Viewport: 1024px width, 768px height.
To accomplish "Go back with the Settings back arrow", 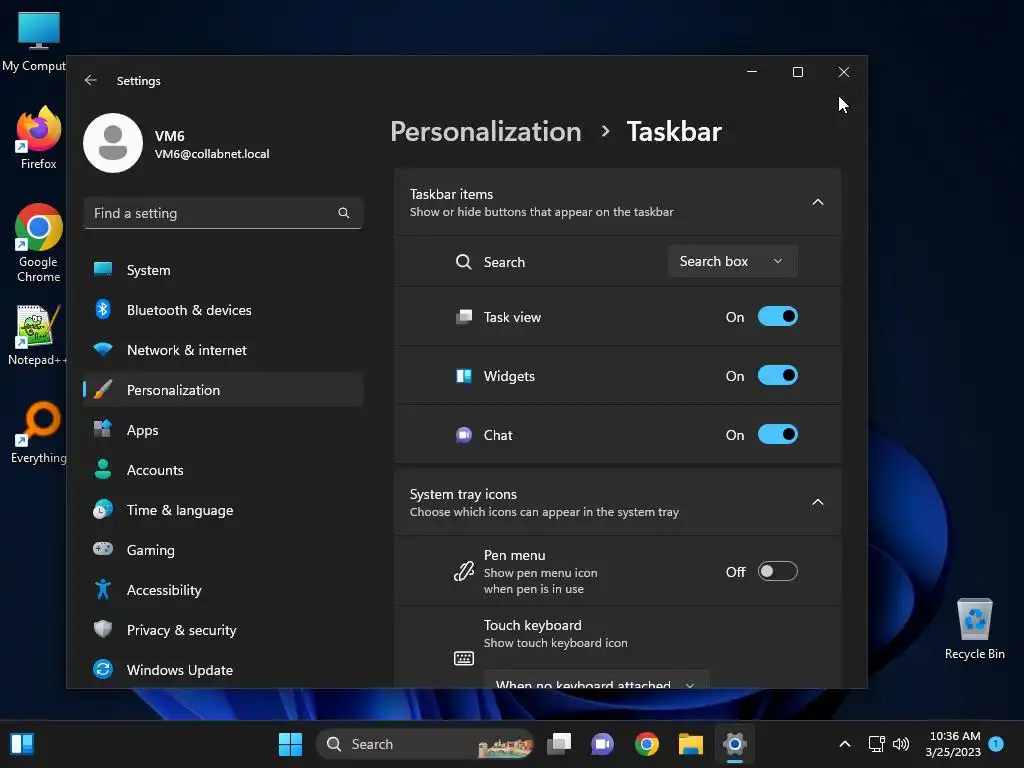I will [x=91, y=80].
